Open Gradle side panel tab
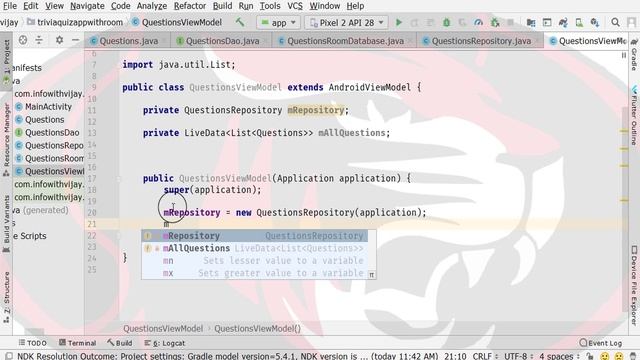Image resolution: width=640 pixels, height=360 pixels. (634, 55)
